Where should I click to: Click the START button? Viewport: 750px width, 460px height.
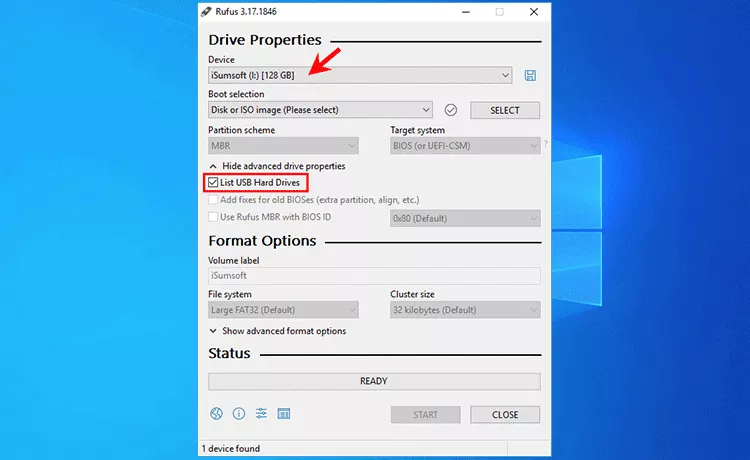(426, 415)
